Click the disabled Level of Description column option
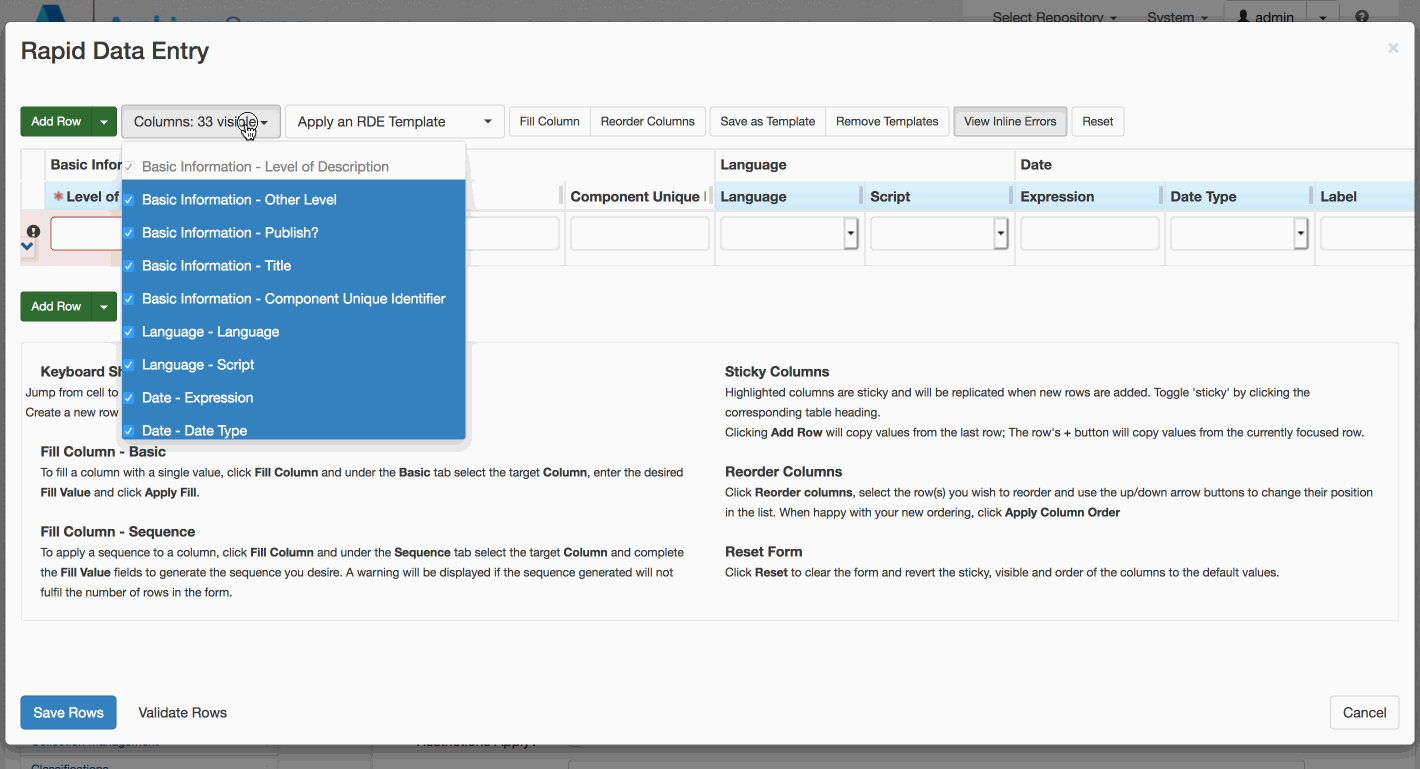The height and width of the screenshot is (769, 1420). tap(293, 166)
